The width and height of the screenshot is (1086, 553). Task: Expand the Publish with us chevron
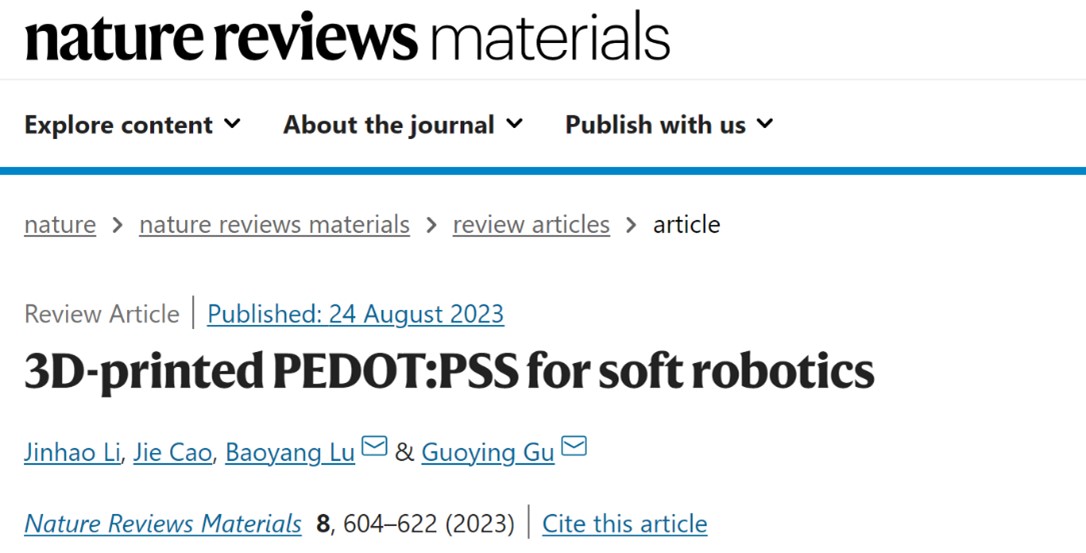coord(765,124)
